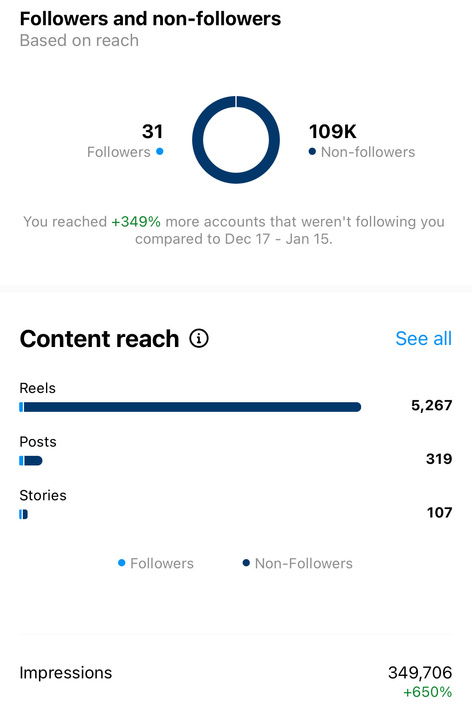Tap the Followers dot beside donut chart
472x720 pixels.
(x=159, y=151)
